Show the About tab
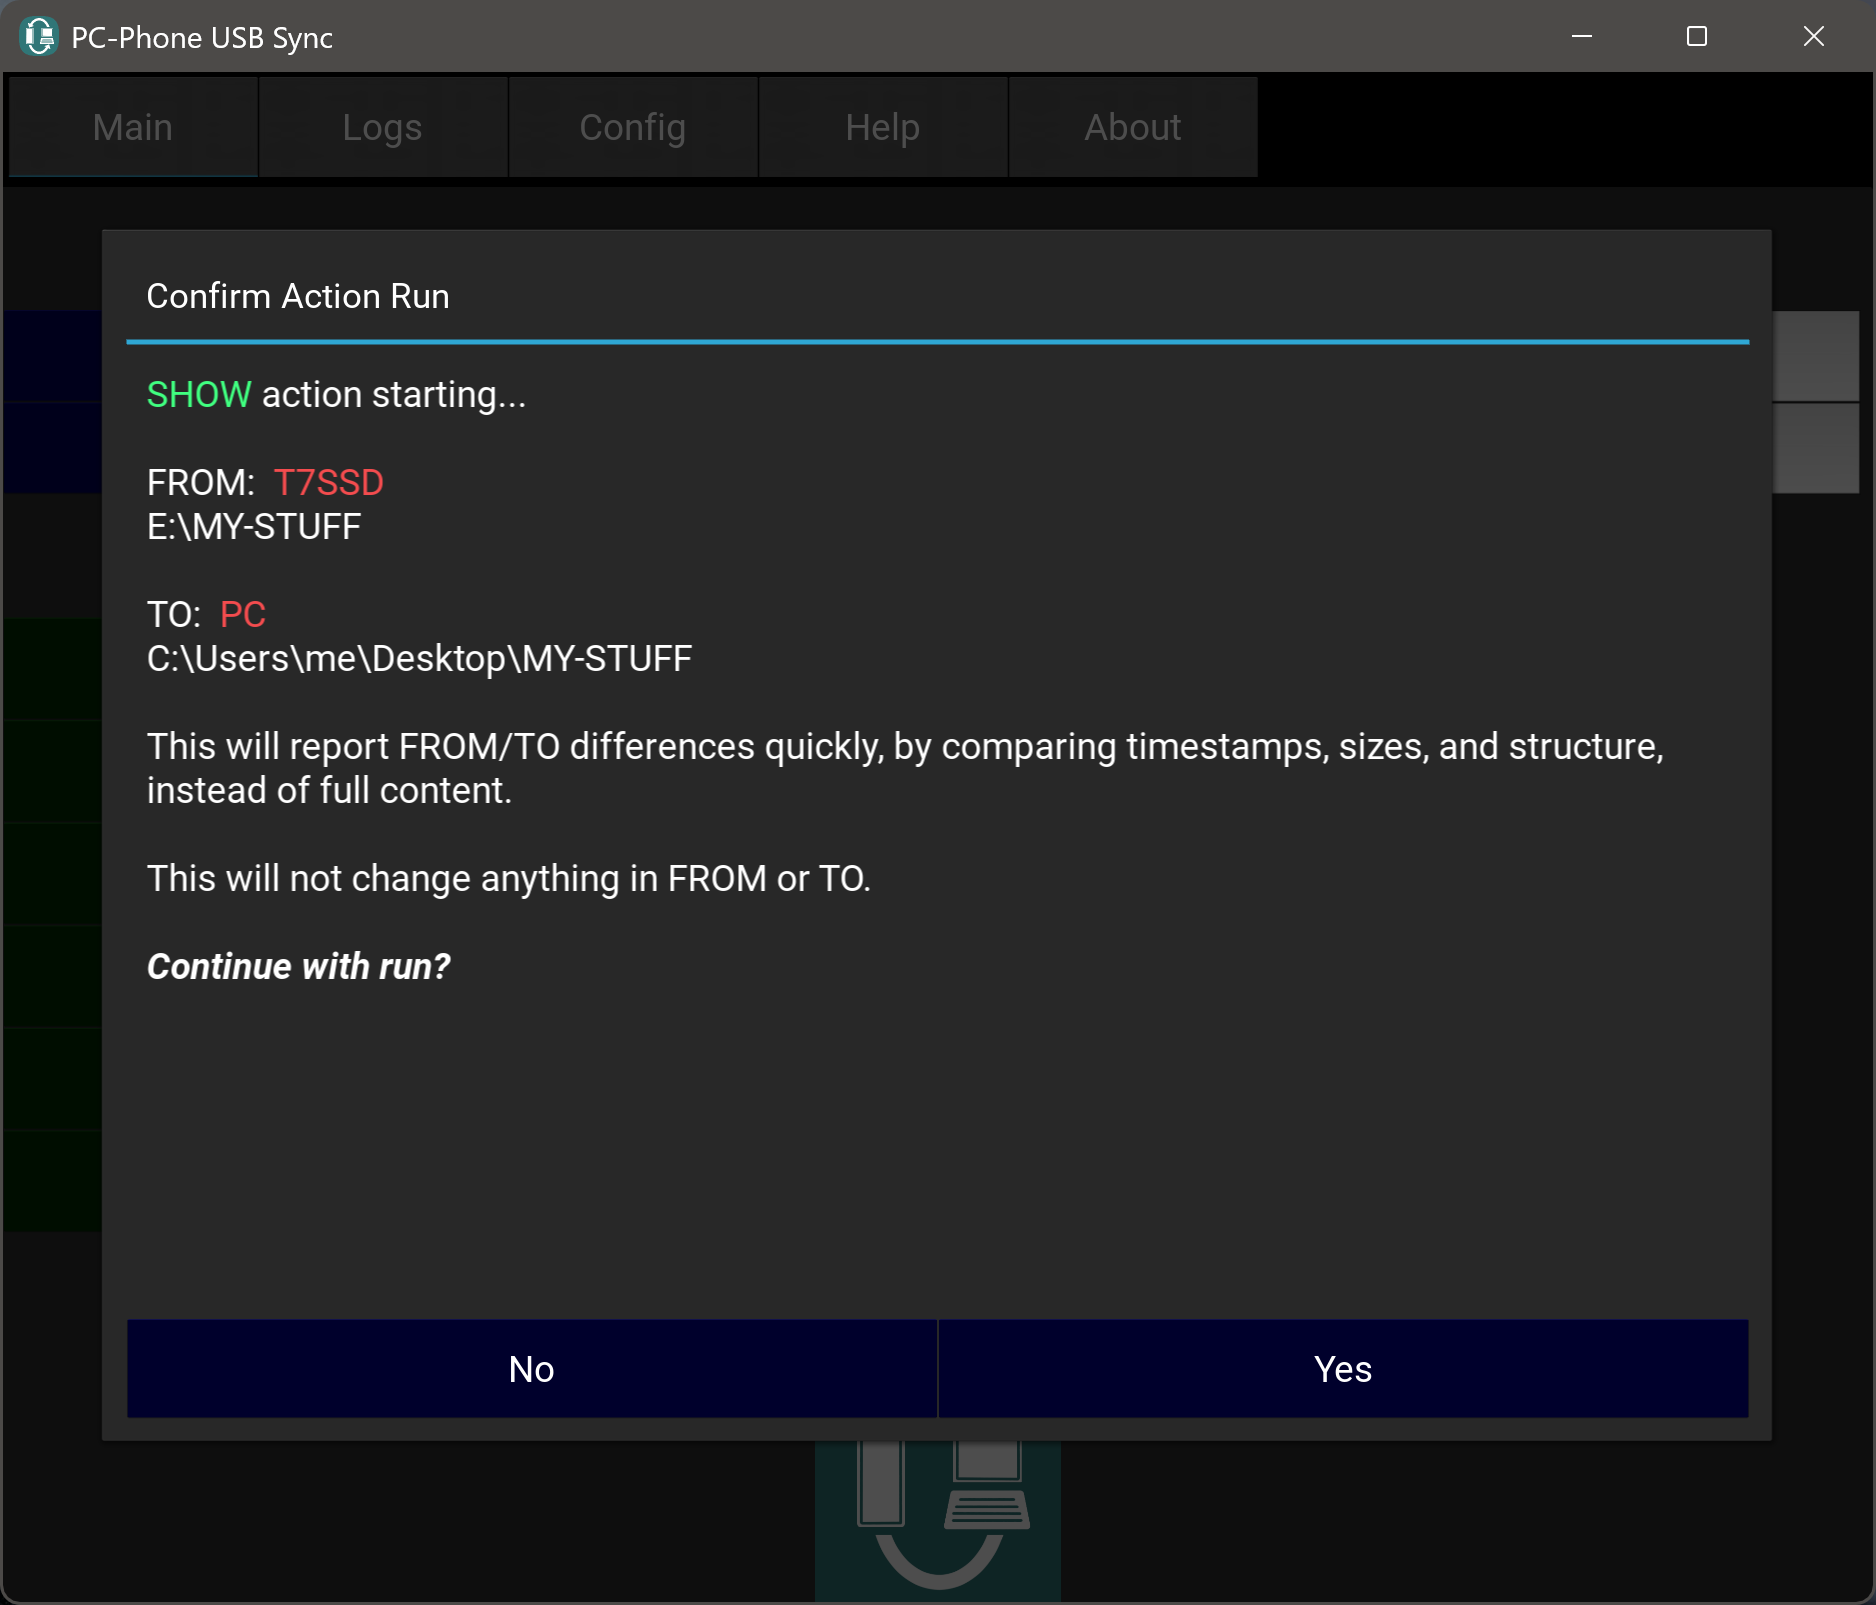Viewport: 1876px width, 1605px height. [x=1132, y=128]
